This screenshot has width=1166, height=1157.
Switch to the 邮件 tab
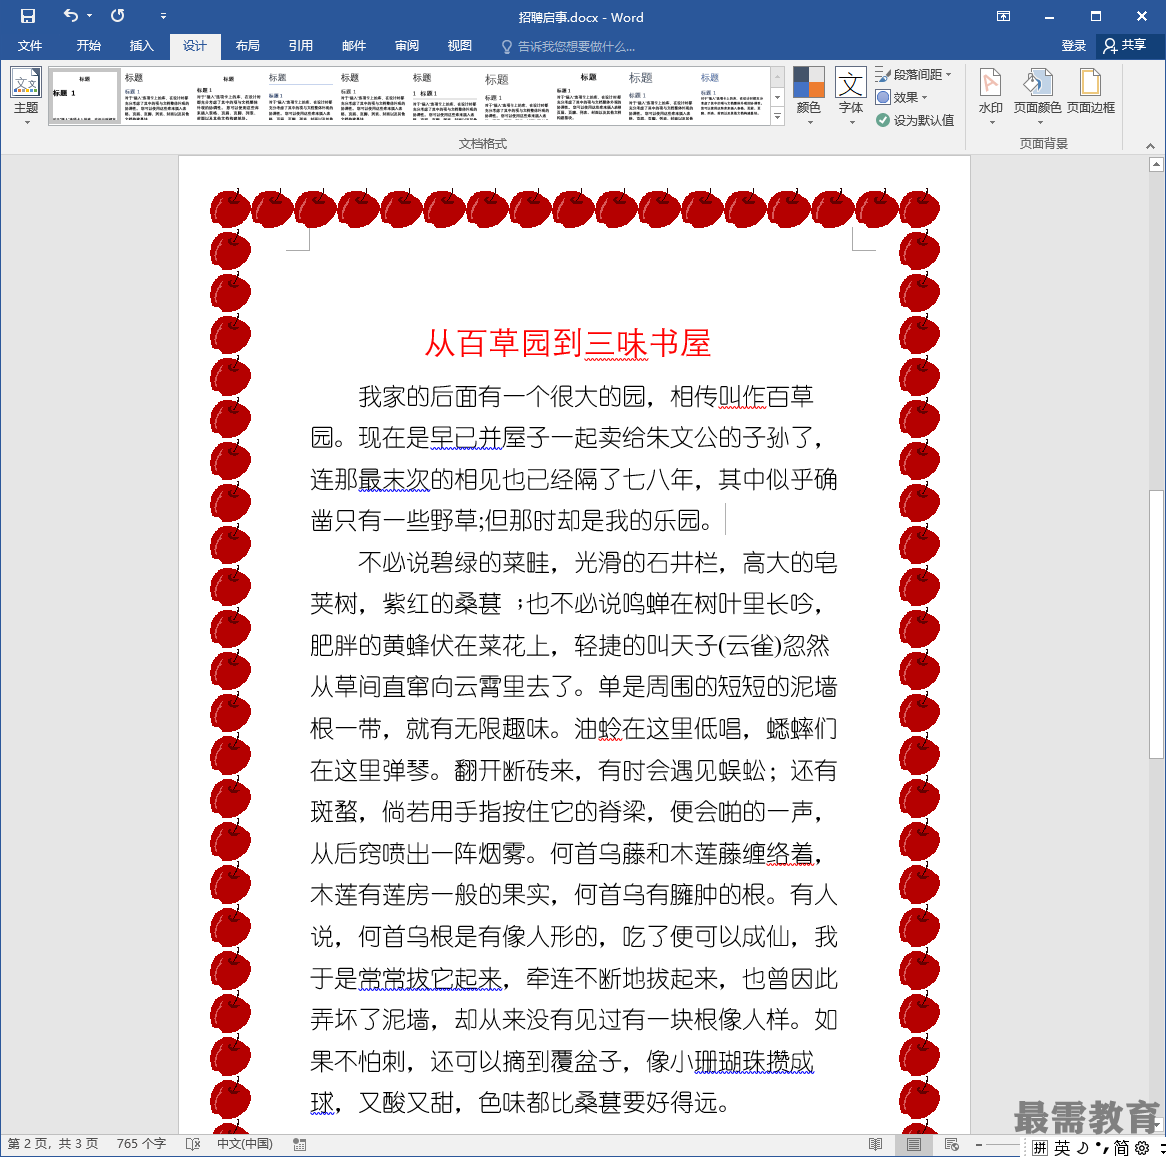(354, 45)
